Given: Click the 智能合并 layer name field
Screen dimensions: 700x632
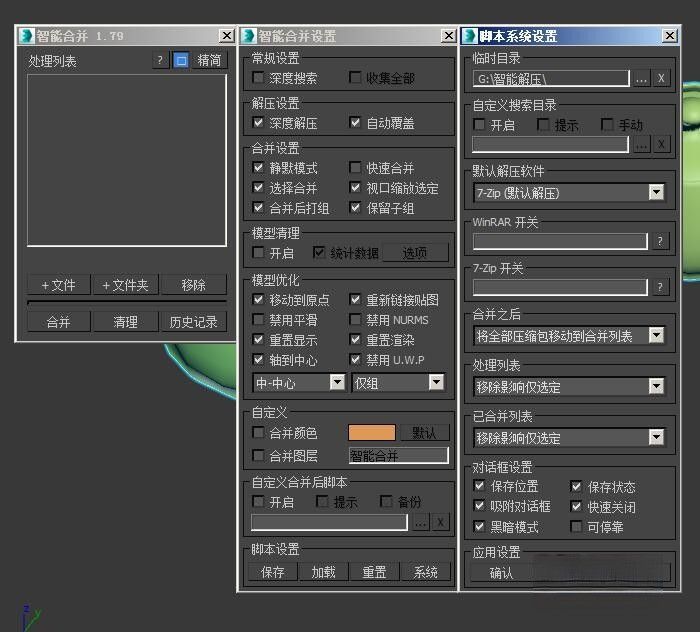Looking at the screenshot, I should point(398,456).
